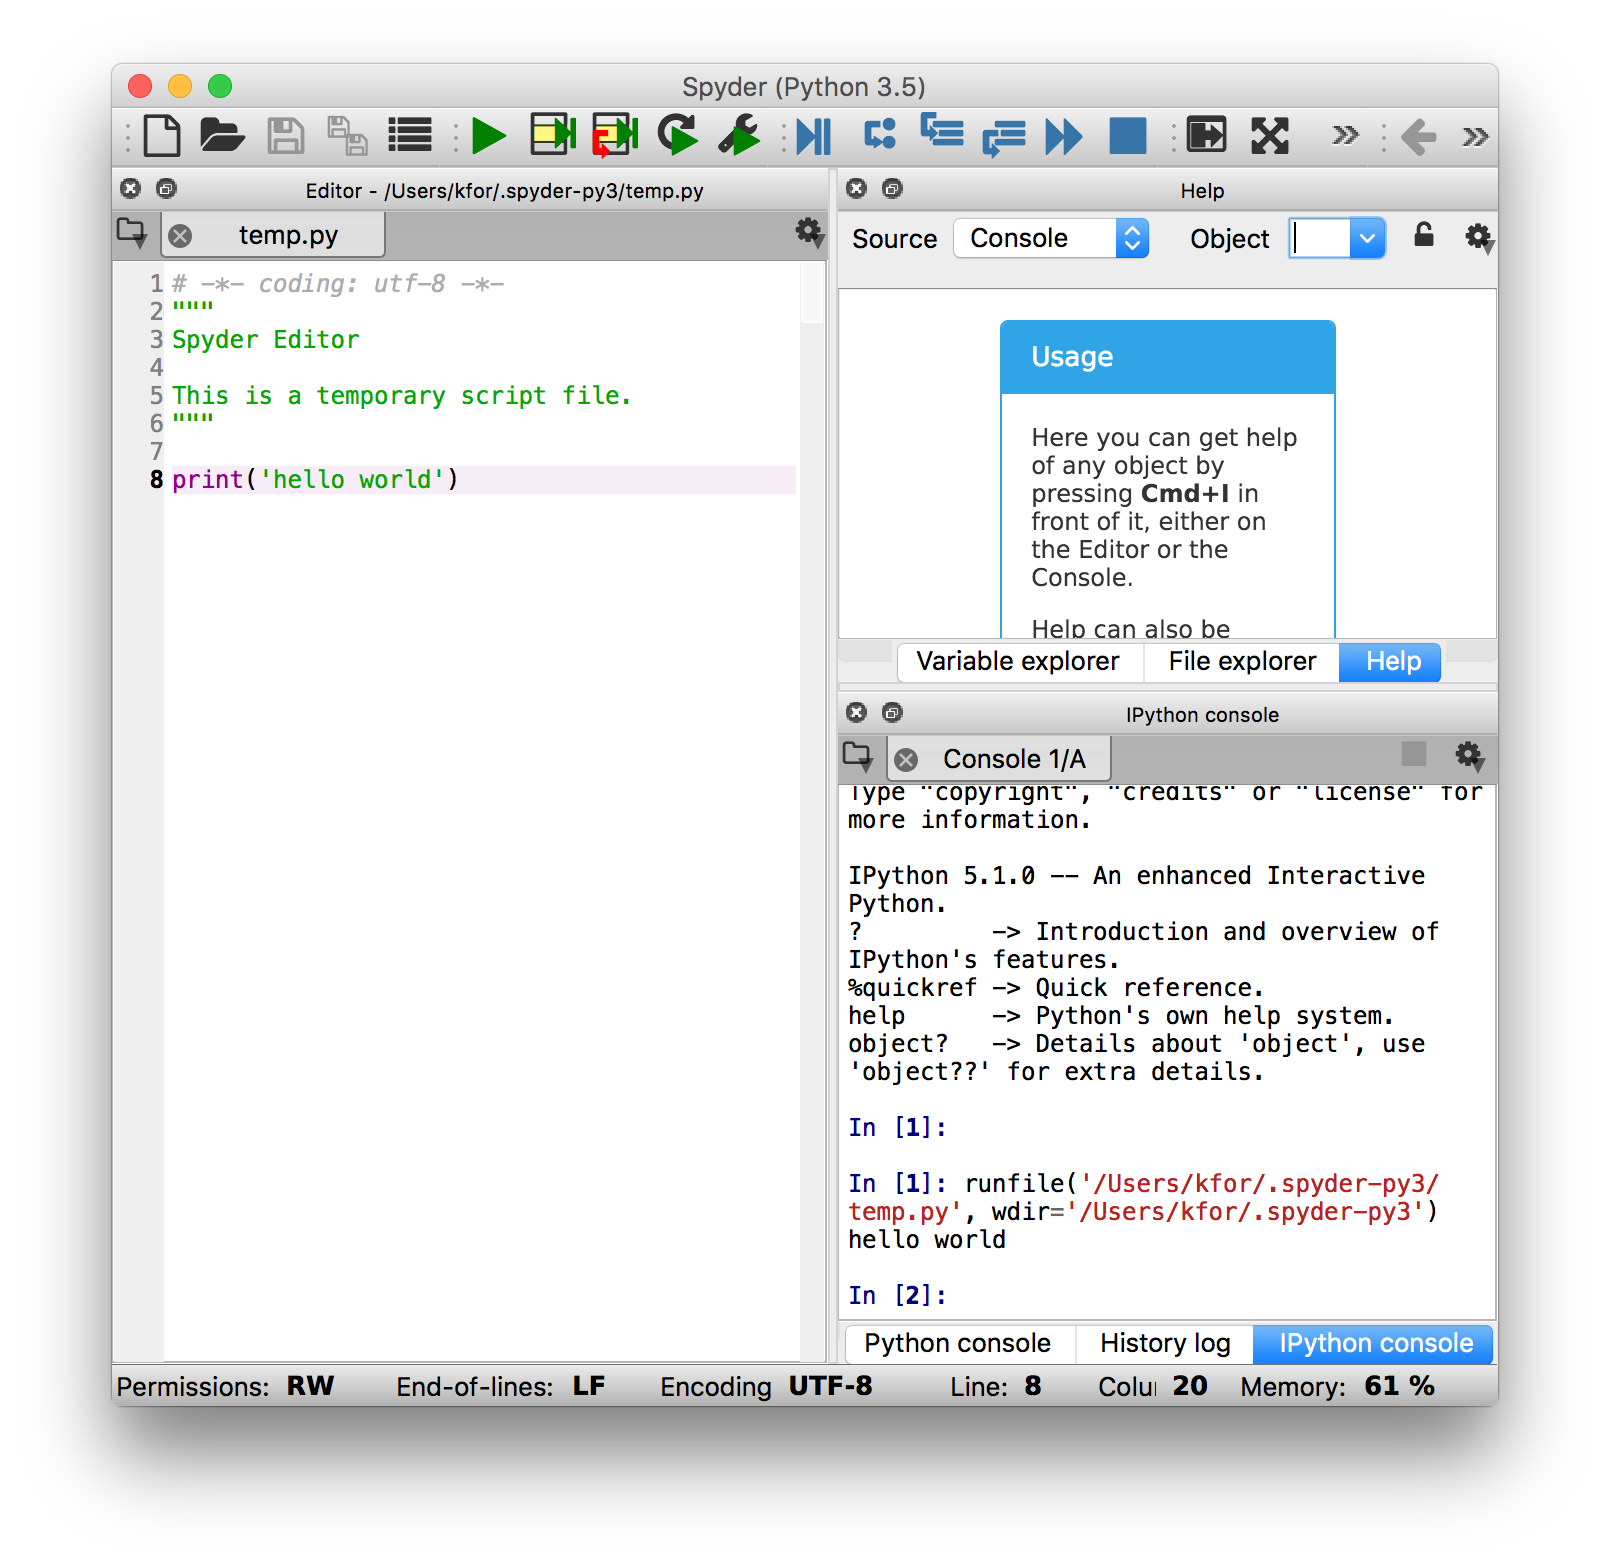
Task: Click End-of-lines LF status entry
Action: pos(500,1386)
